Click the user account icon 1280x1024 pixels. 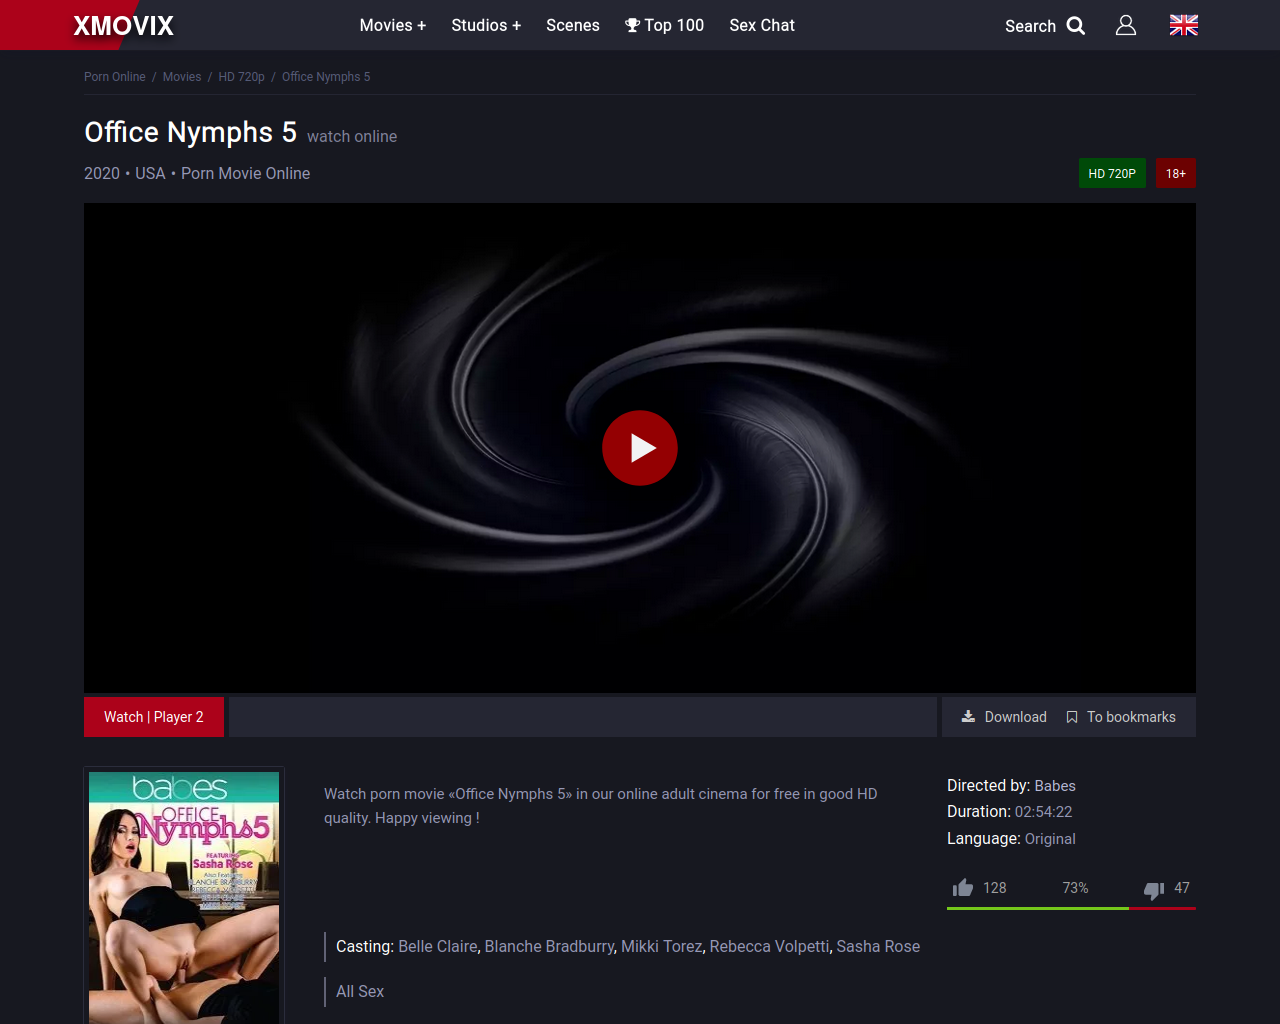click(x=1126, y=26)
